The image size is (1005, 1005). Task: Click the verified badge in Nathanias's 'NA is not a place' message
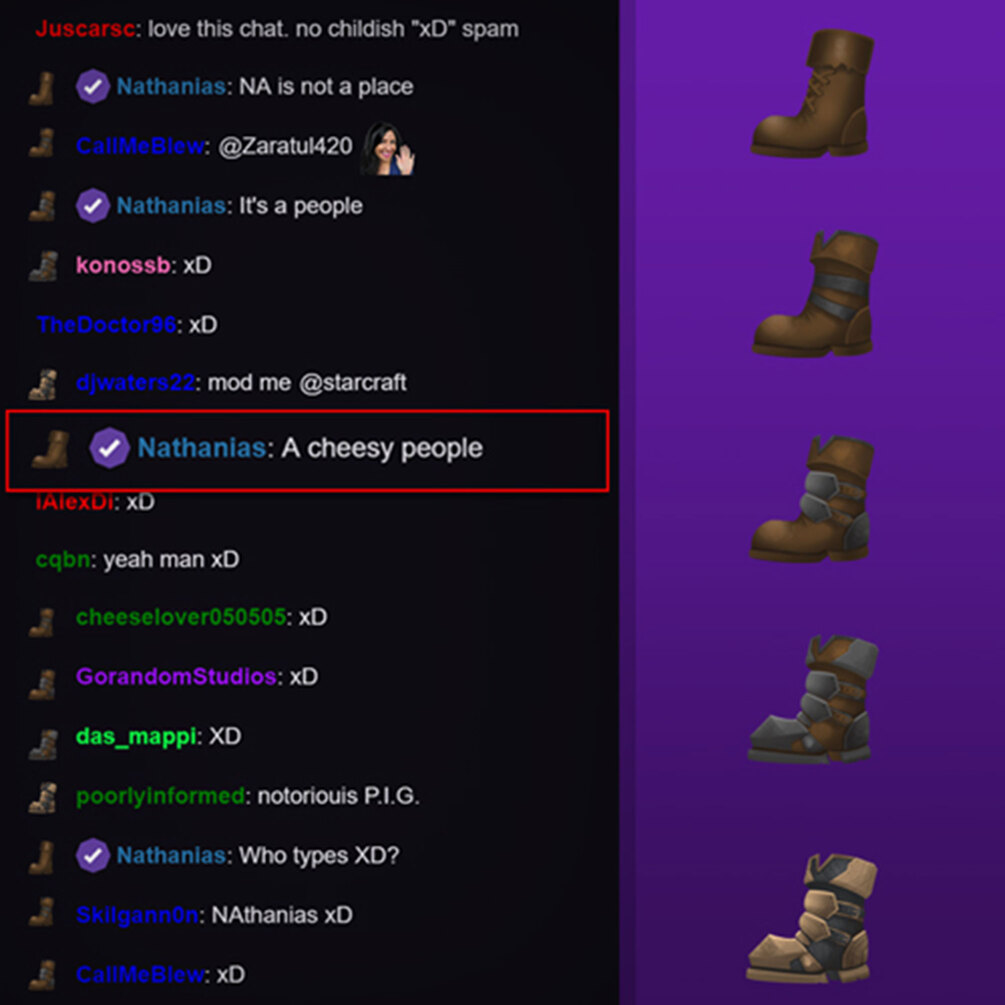click(x=92, y=86)
